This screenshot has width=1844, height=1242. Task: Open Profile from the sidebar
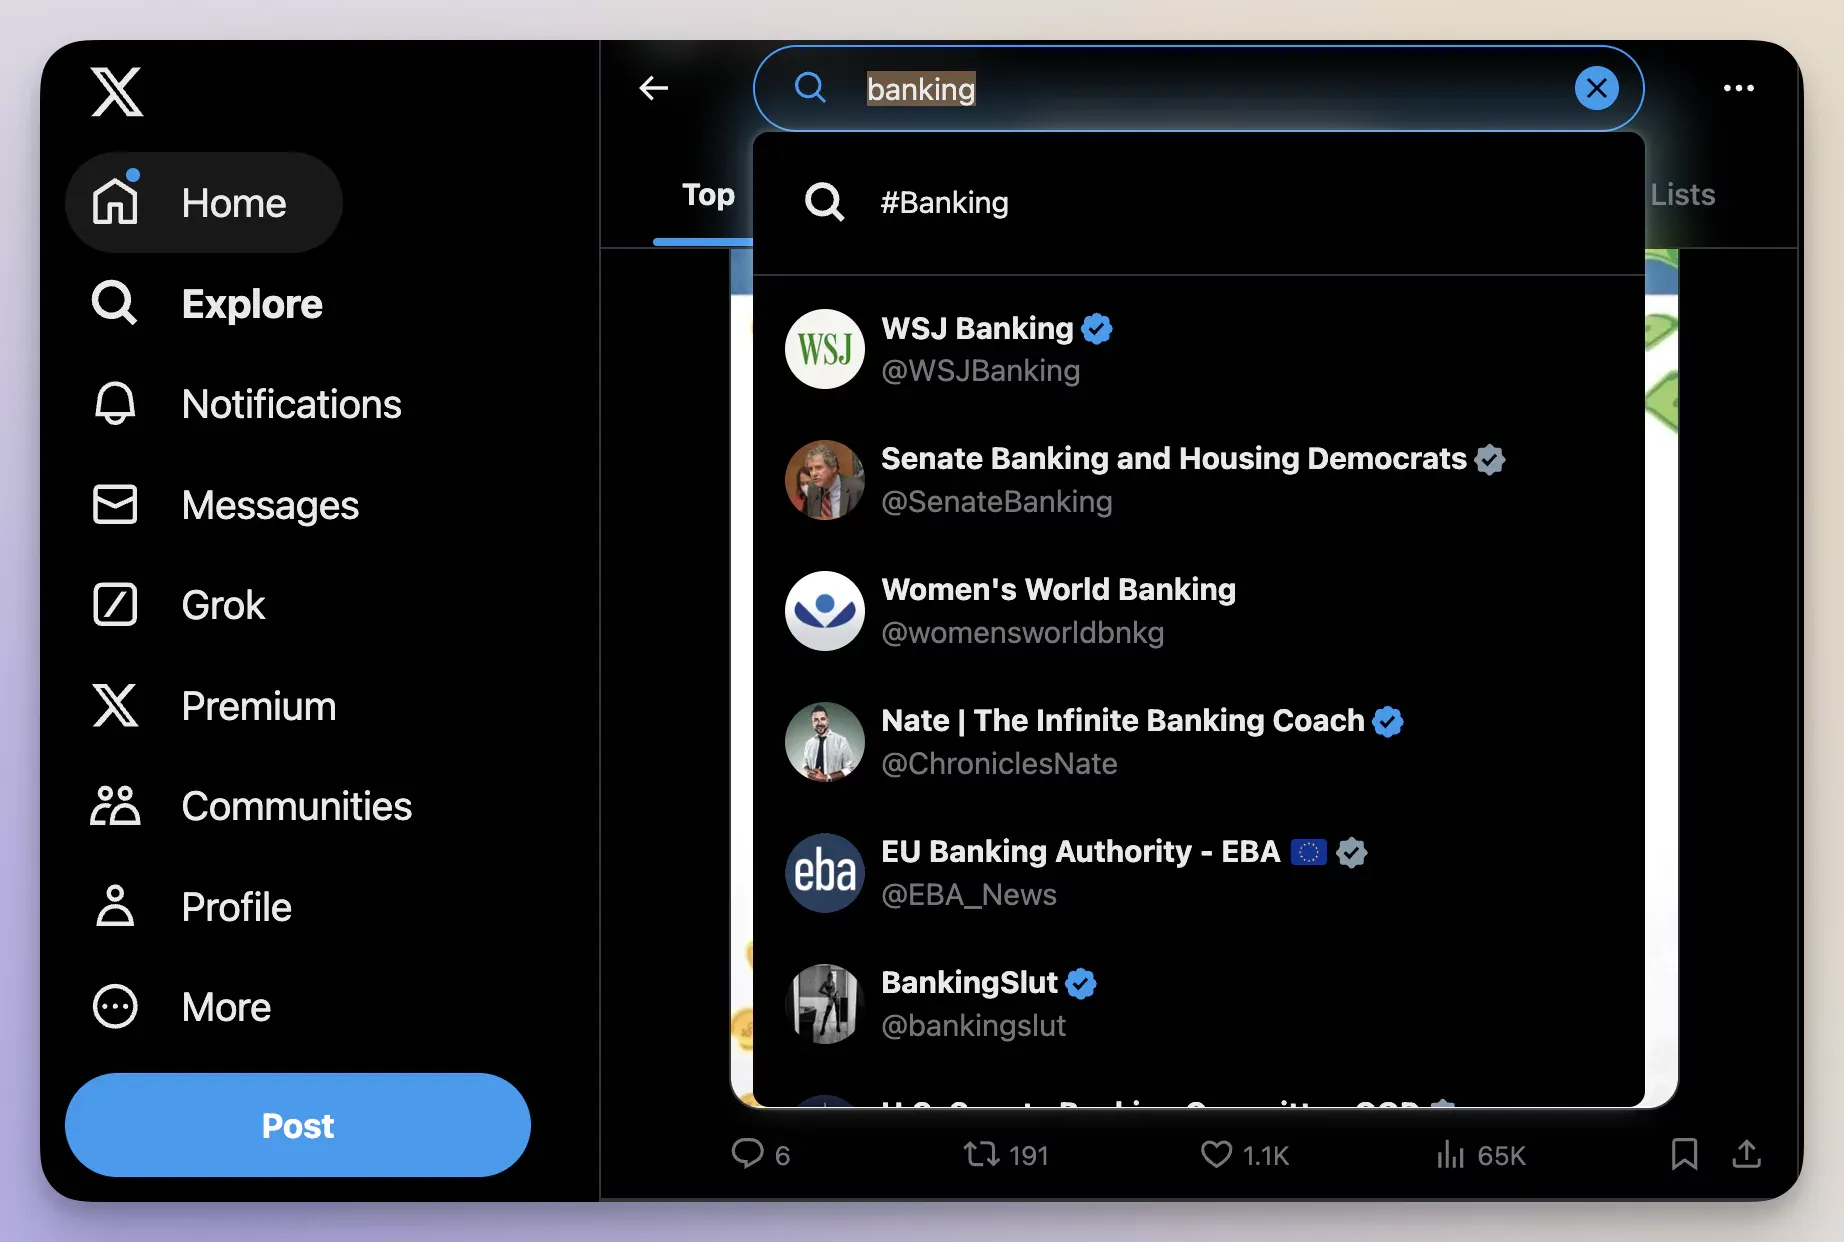[x=191, y=906]
